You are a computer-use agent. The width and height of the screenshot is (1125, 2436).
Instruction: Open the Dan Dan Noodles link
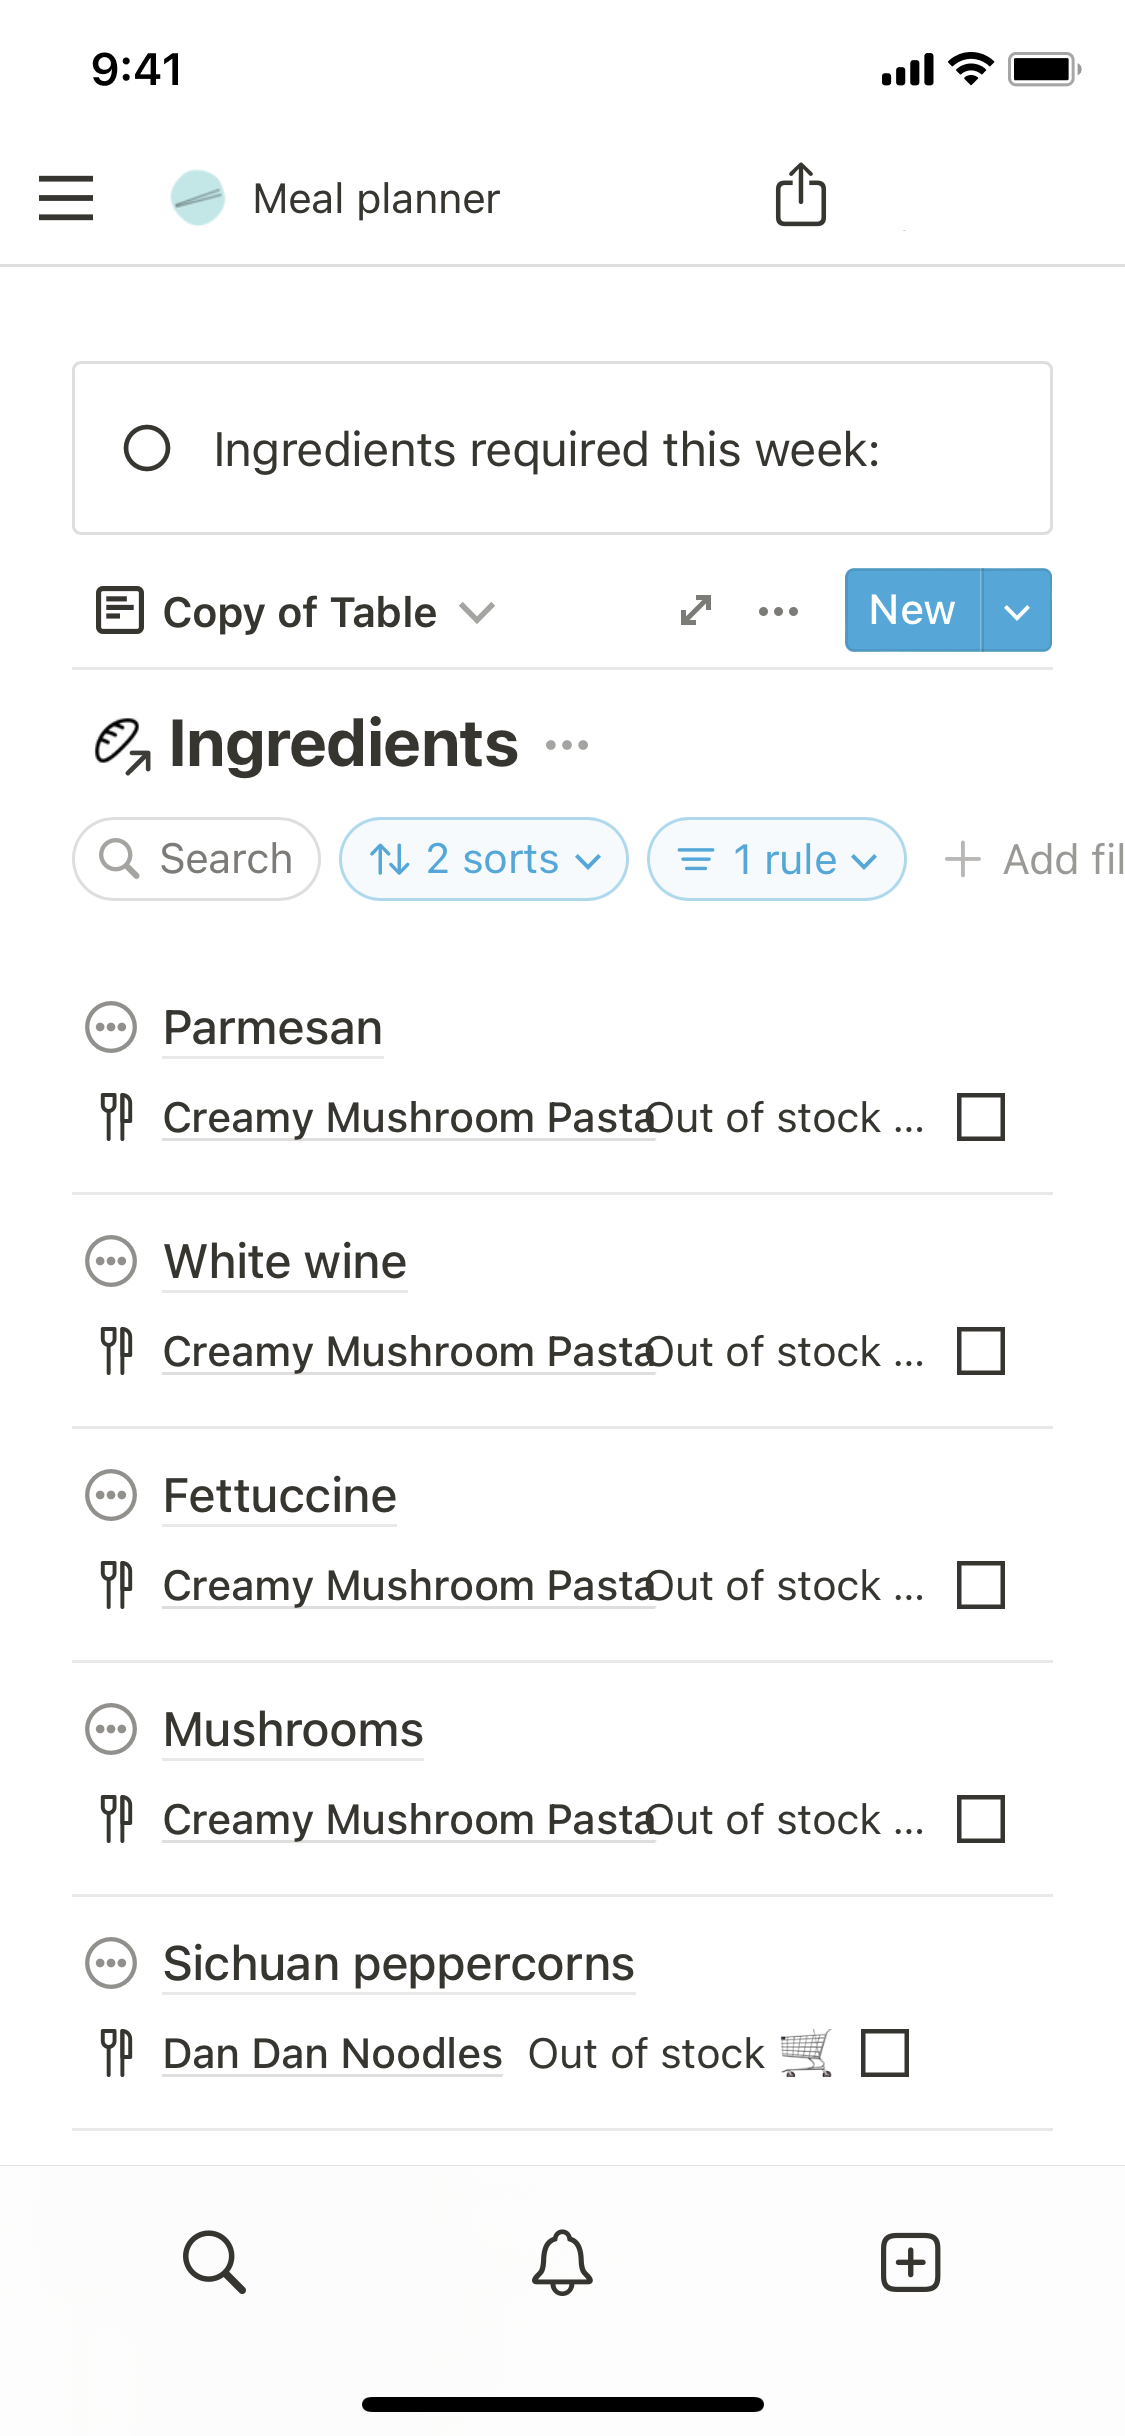click(332, 2053)
